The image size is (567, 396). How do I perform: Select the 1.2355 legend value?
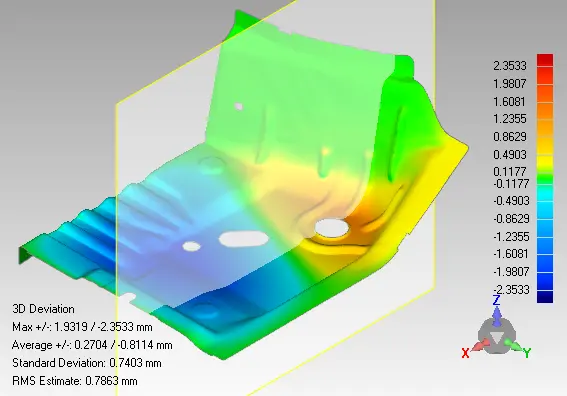(x=510, y=119)
